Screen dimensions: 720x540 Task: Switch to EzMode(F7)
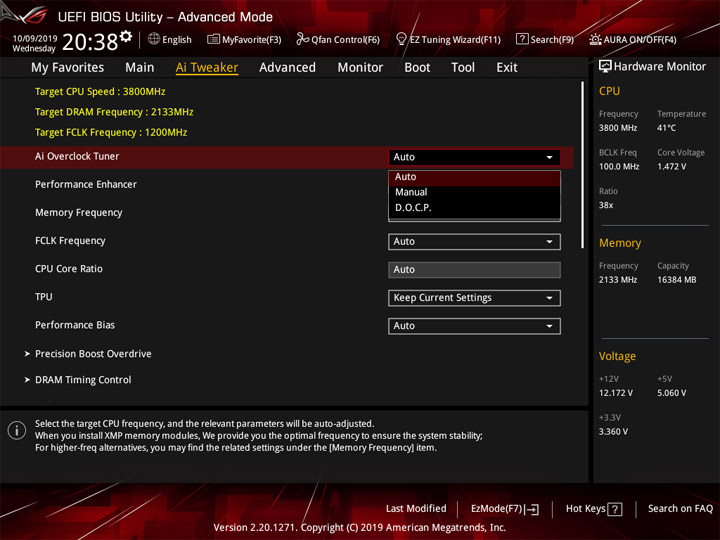[505, 509]
